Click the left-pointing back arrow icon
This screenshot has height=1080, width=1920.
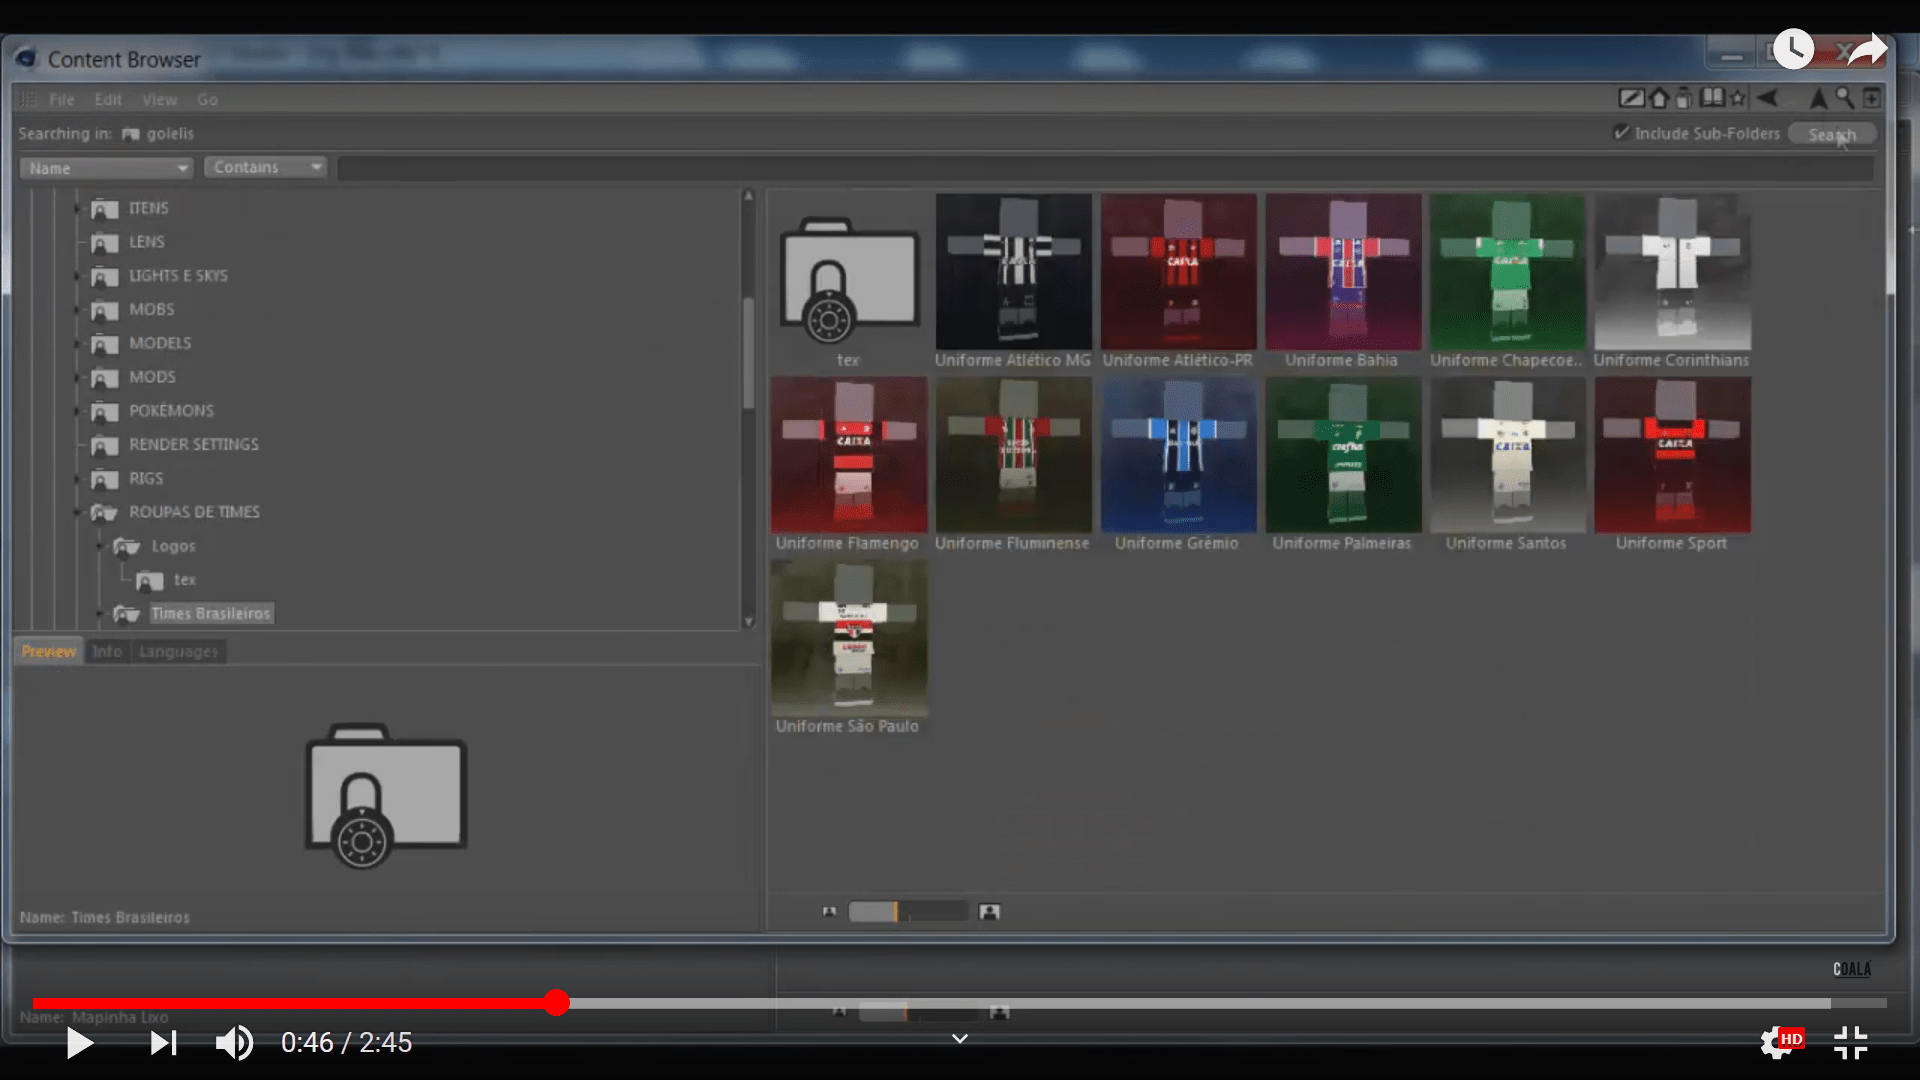1767,98
